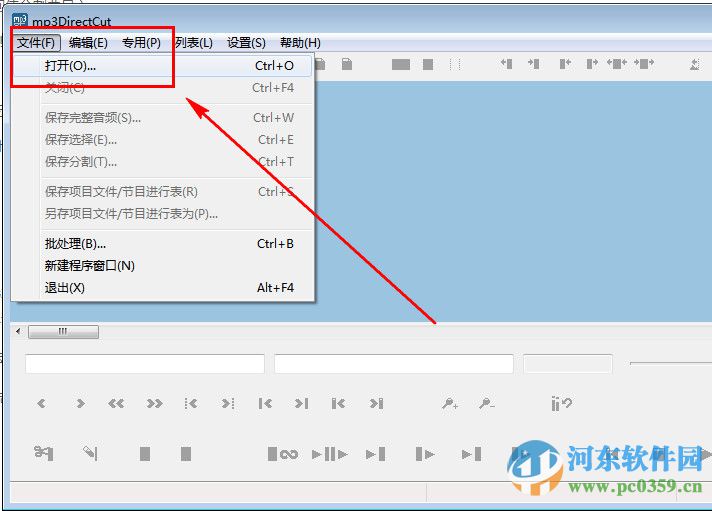The image size is (712, 511).
Task: Click the small solid square icon in top toolbar
Action: pyautogui.click(x=428, y=64)
